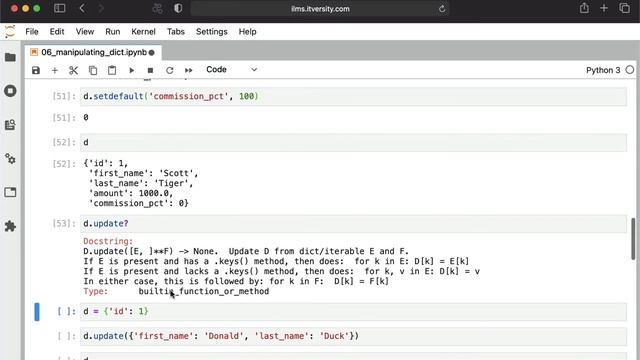Open property inspector gears sidebar icon
Image resolution: width=640 pixels, height=360 pixels.
coord(10,158)
